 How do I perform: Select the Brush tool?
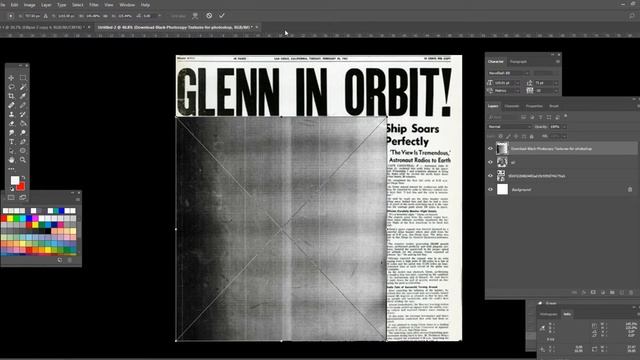coord(23,105)
